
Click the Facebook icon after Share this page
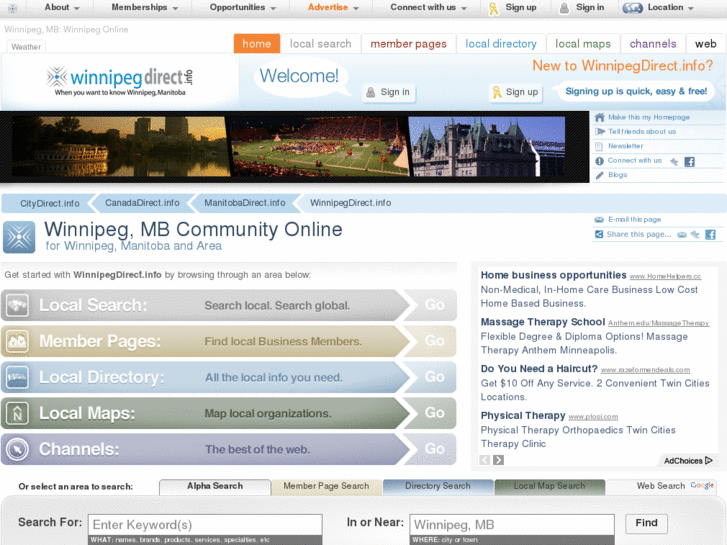tap(710, 235)
